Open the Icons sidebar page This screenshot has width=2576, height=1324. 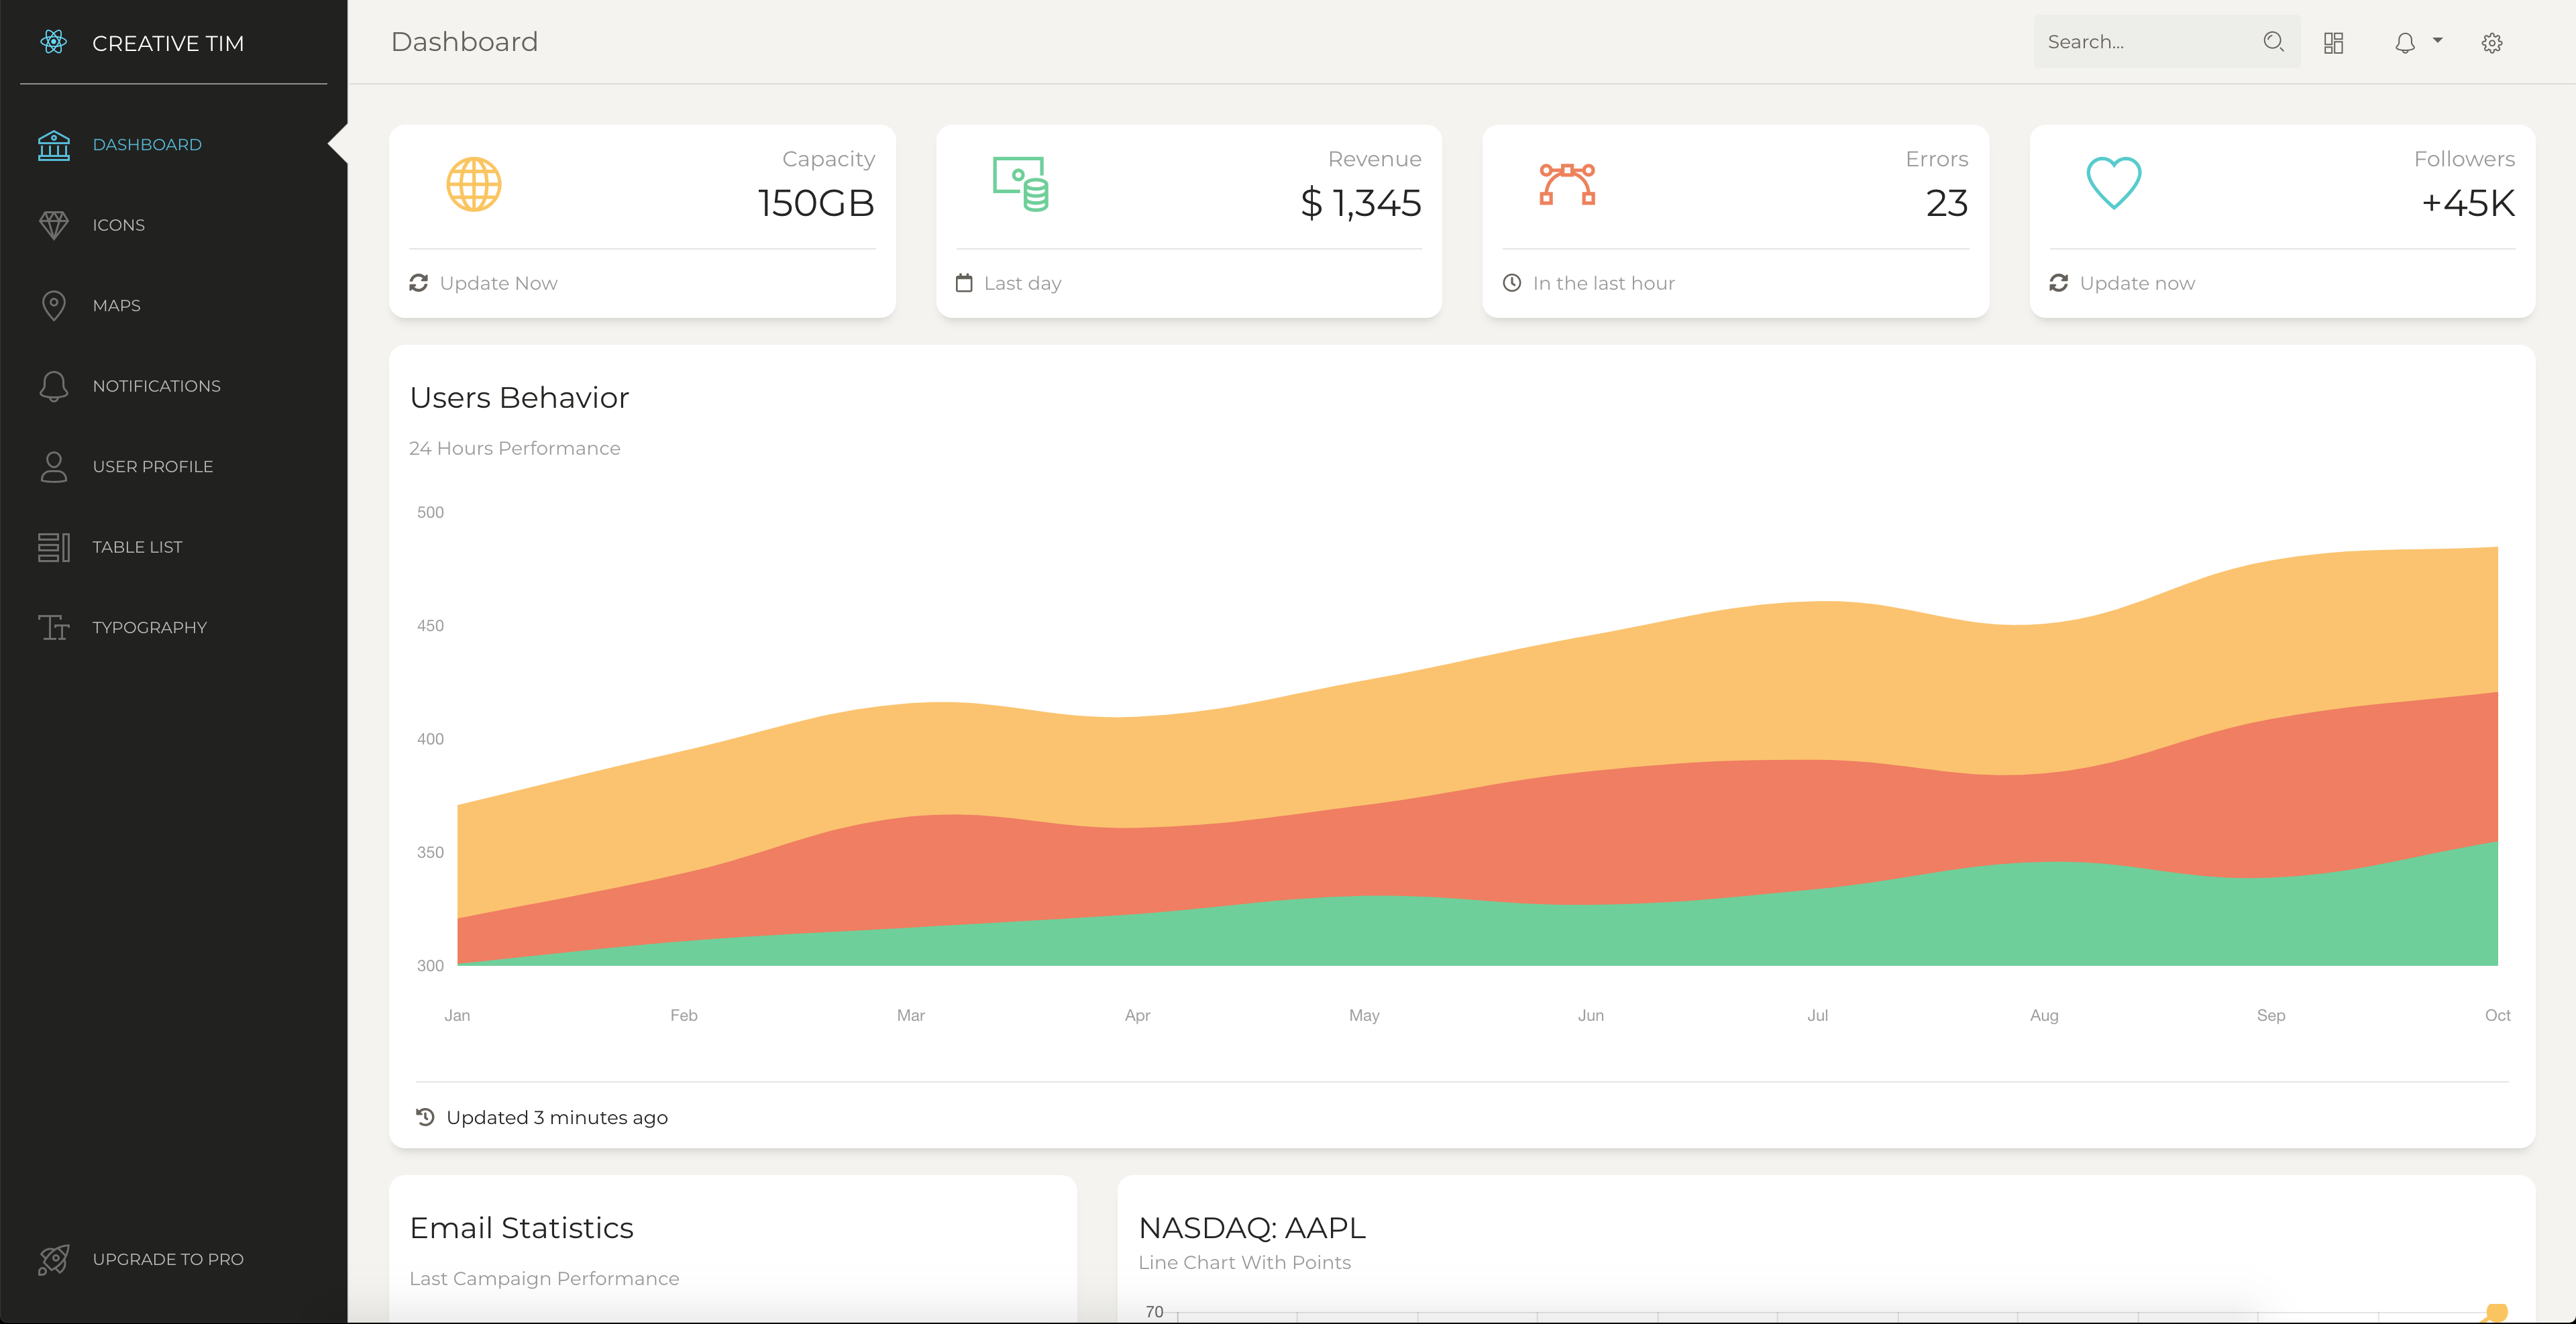coord(118,225)
